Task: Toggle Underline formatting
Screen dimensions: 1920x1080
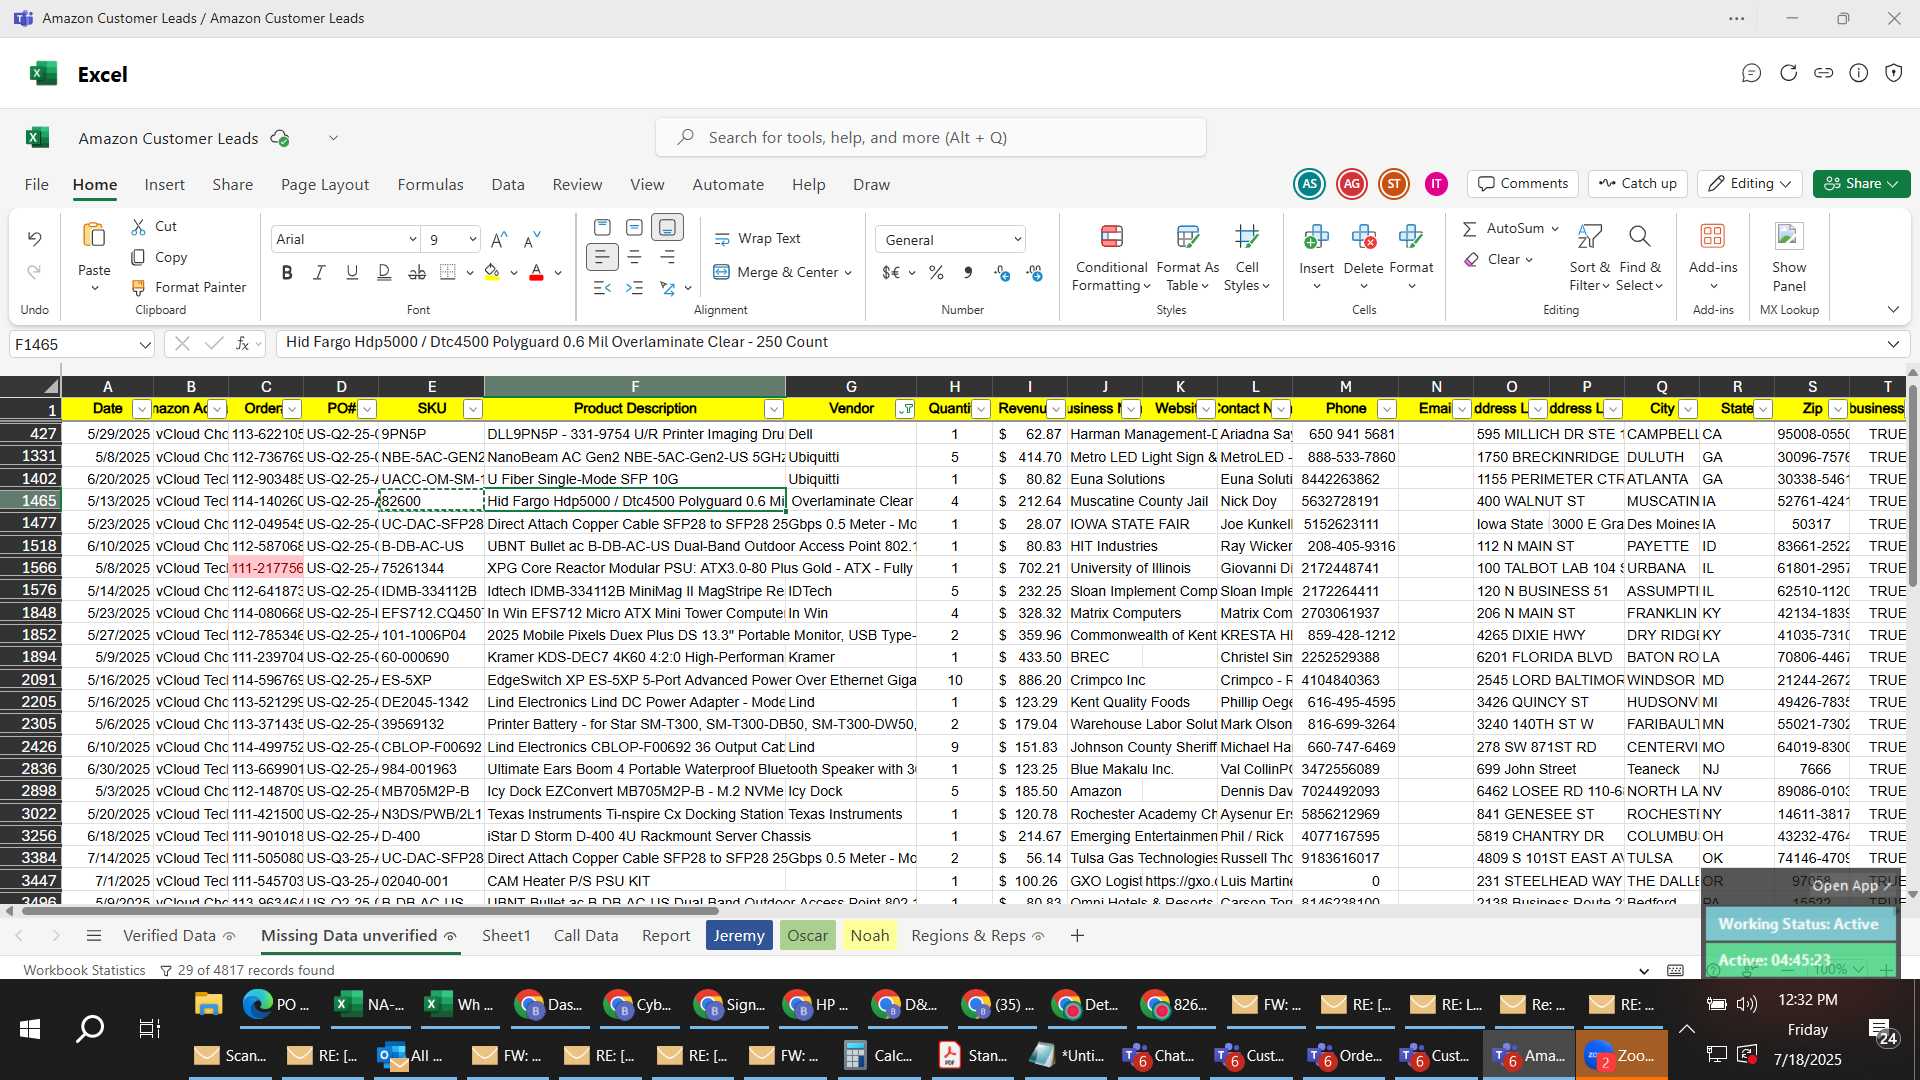Action: 352,272
